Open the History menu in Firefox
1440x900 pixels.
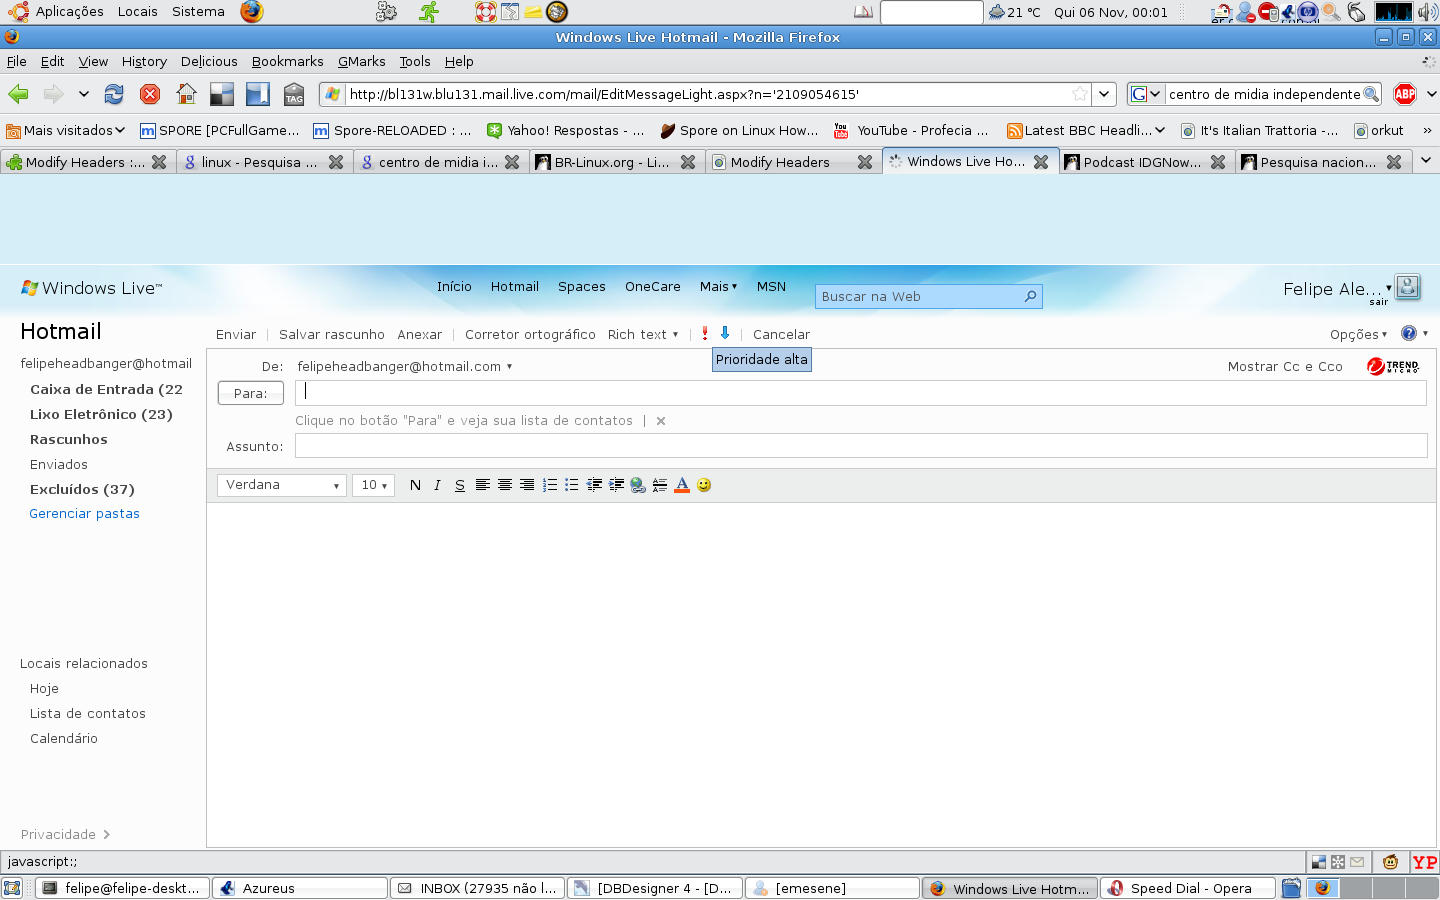144,61
